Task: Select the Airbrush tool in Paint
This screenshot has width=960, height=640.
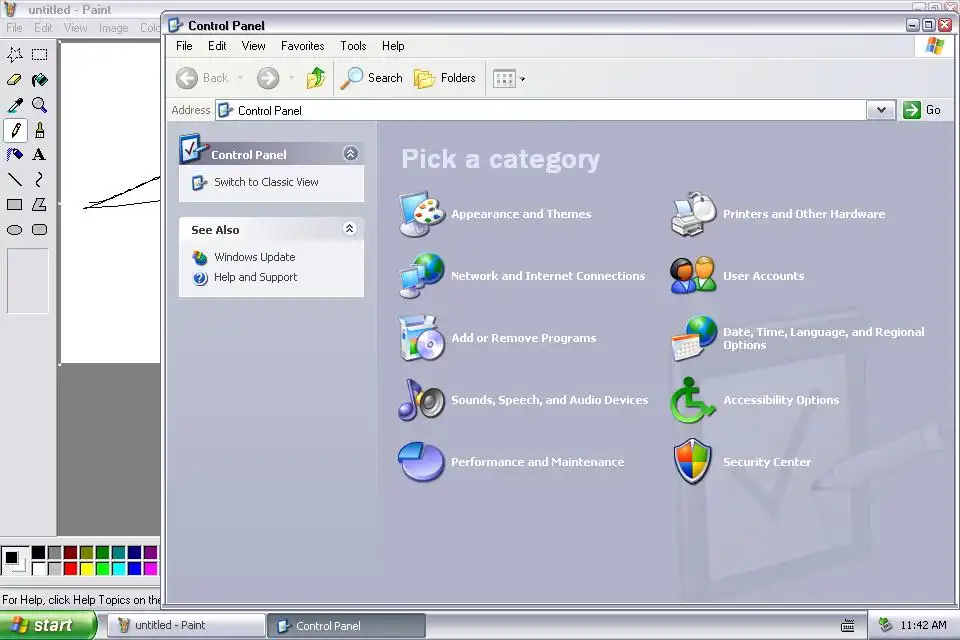Action: [15, 154]
